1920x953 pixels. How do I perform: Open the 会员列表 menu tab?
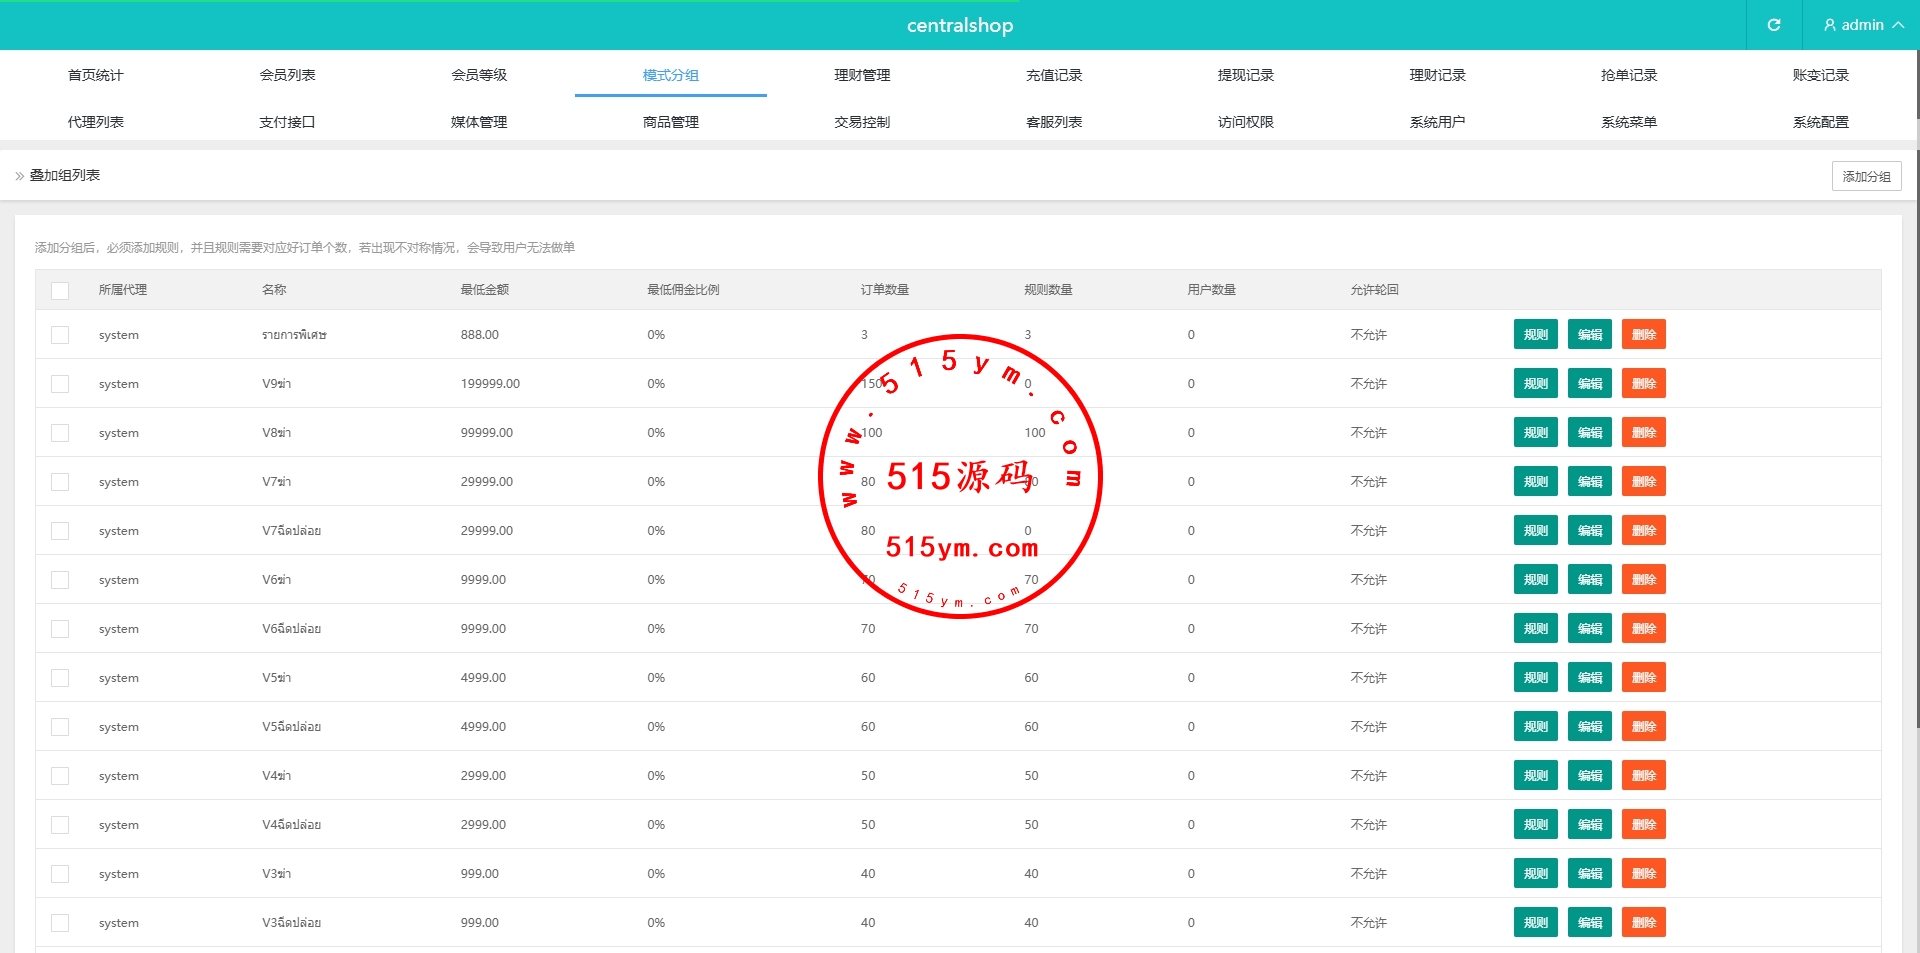coord(287,75)
